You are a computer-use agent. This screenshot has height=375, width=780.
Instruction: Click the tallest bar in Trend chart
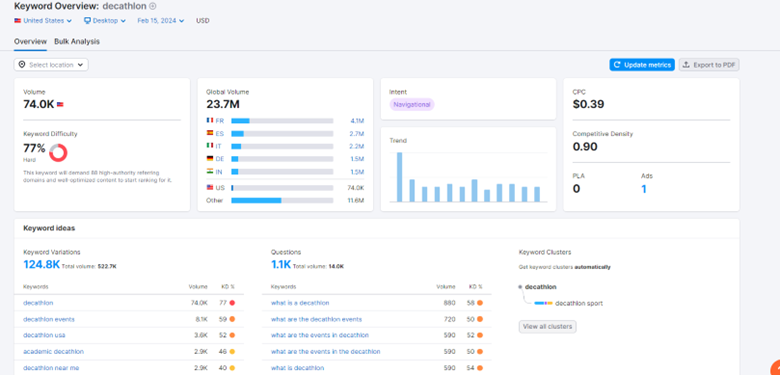coord(399,177)
